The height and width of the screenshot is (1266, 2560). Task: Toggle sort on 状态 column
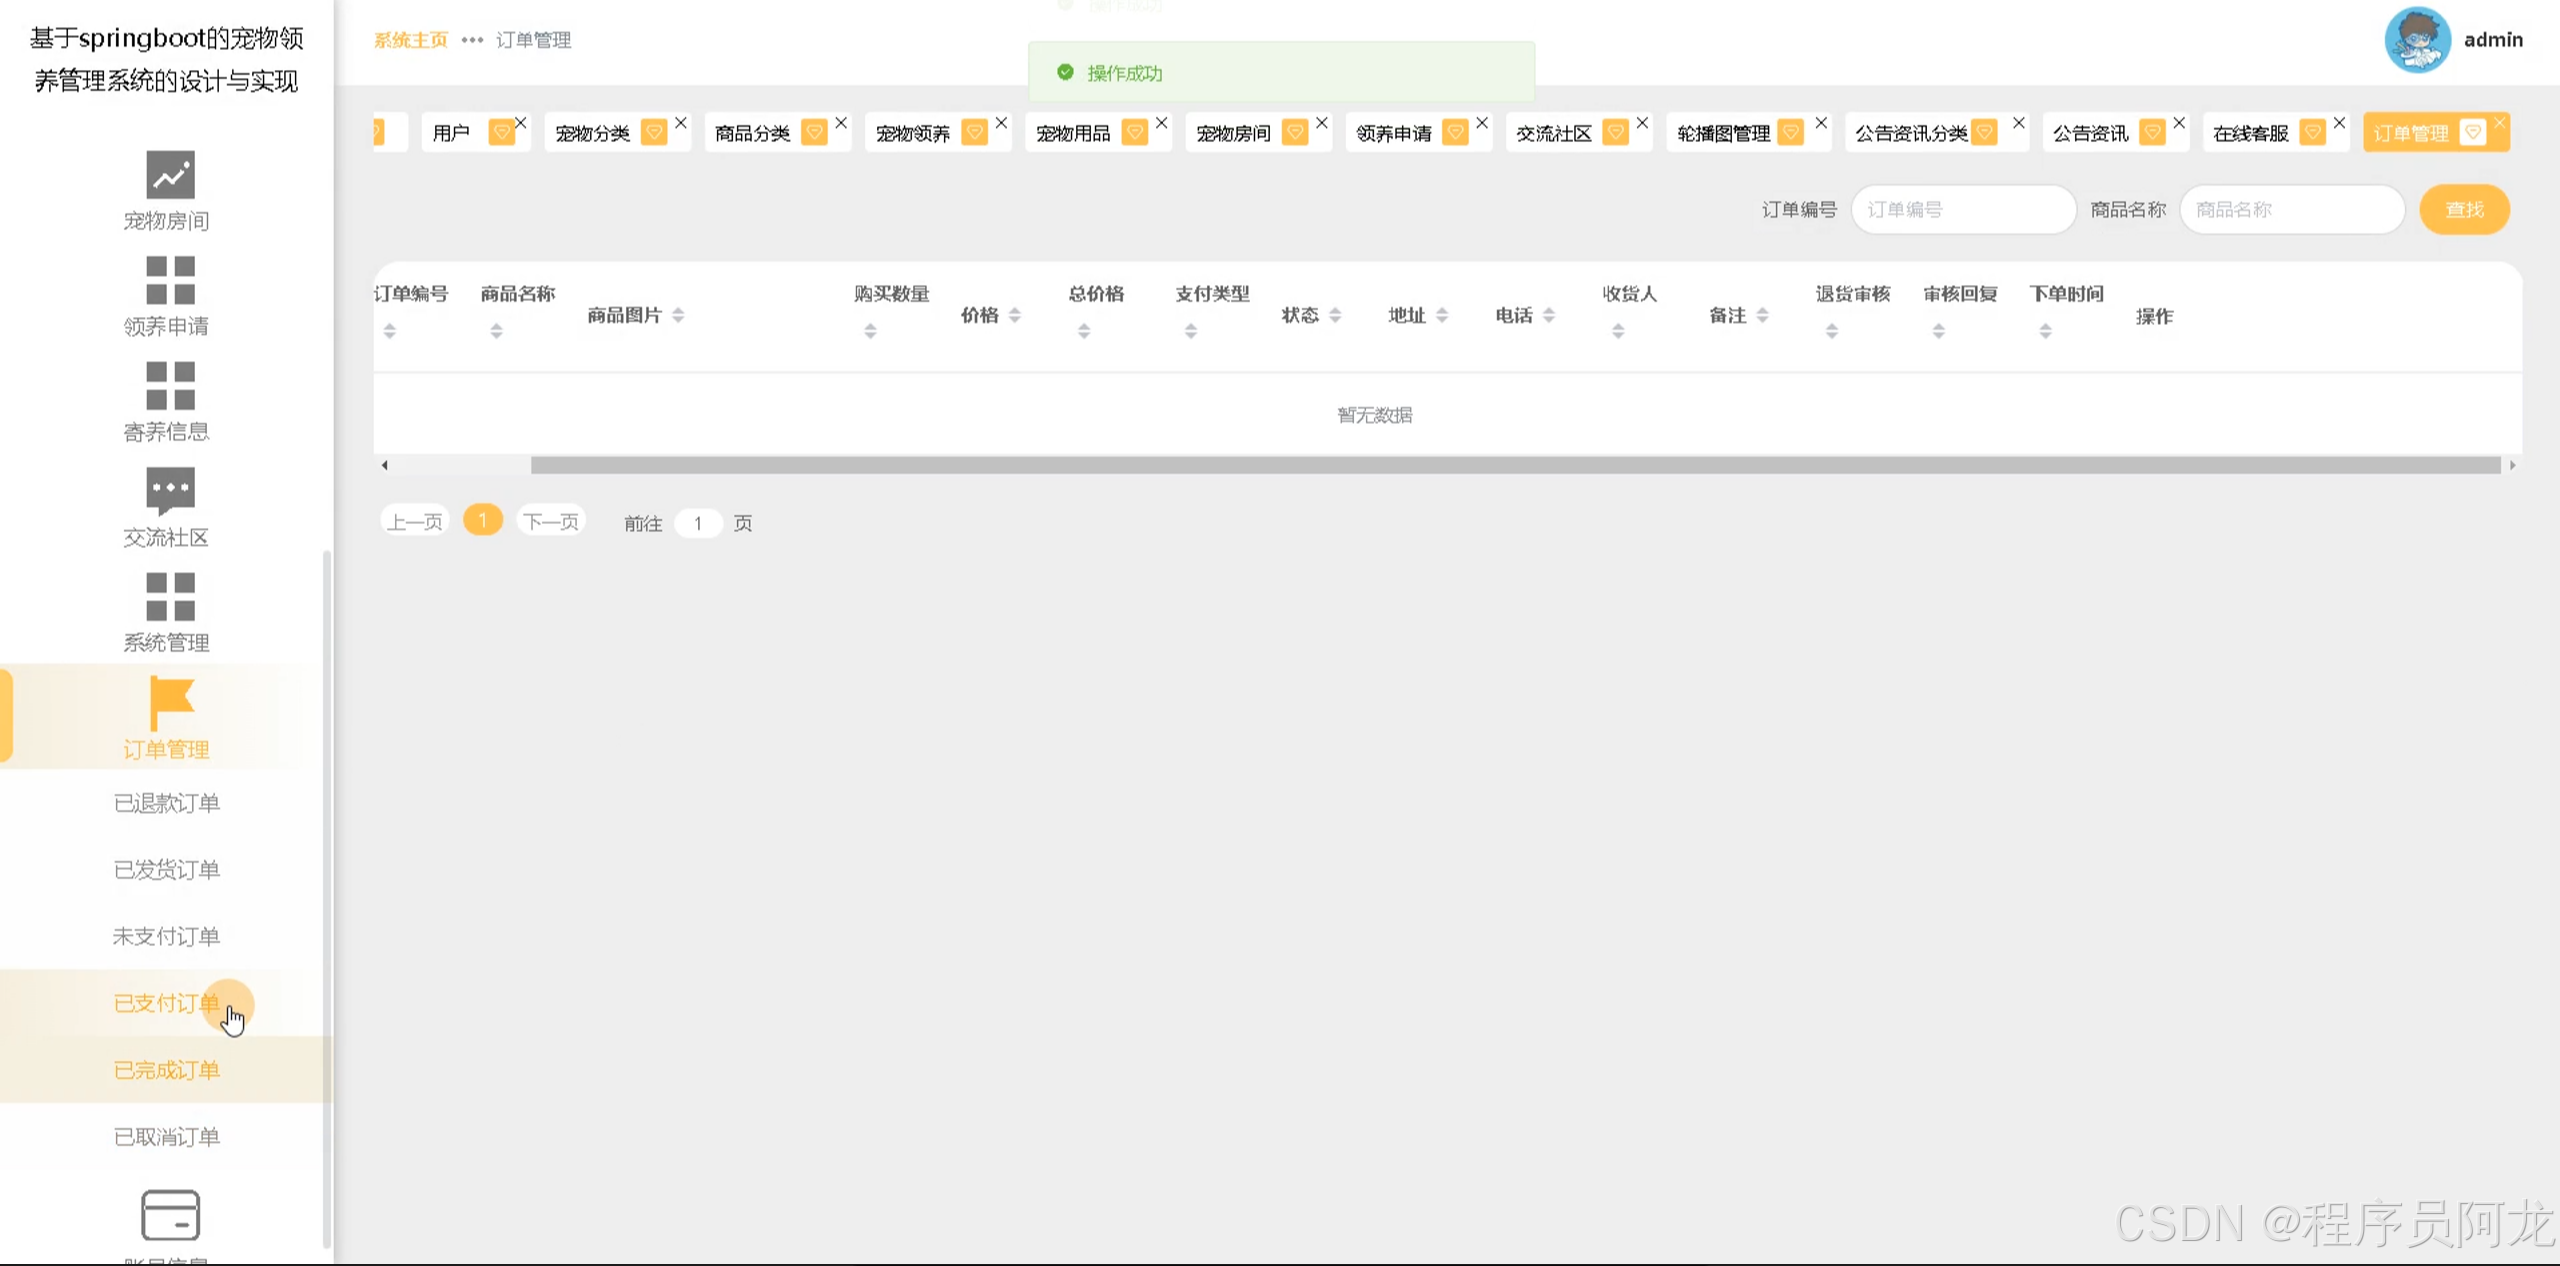1335,316
